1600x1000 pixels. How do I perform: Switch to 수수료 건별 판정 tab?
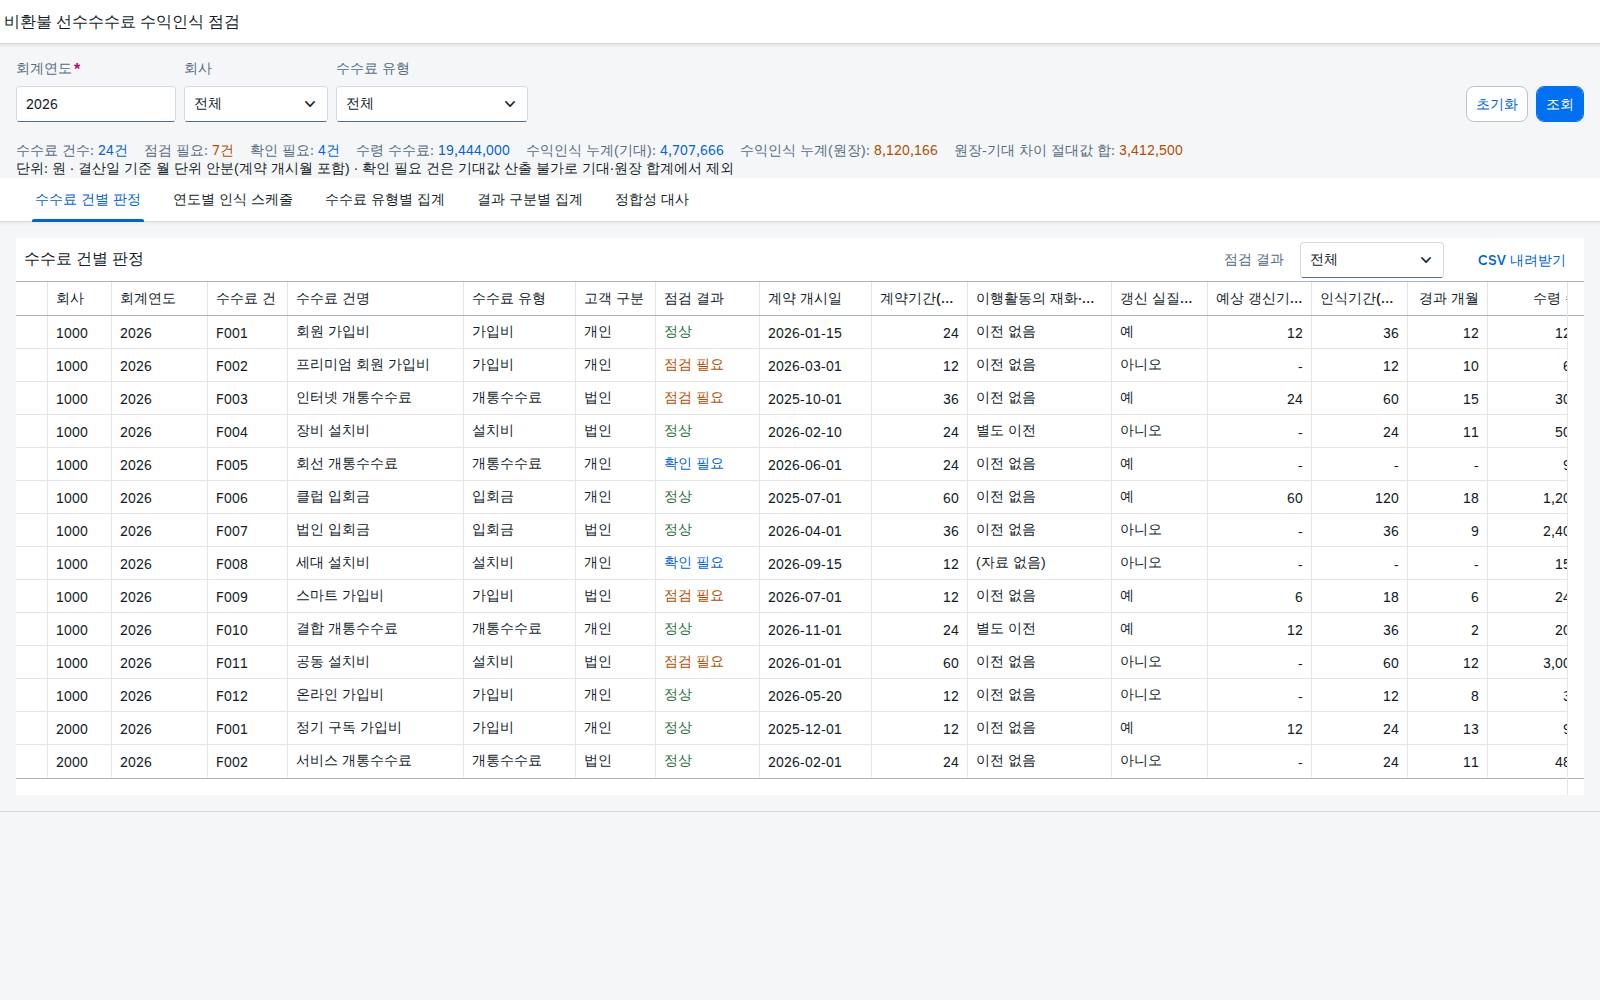click(88, 200)
